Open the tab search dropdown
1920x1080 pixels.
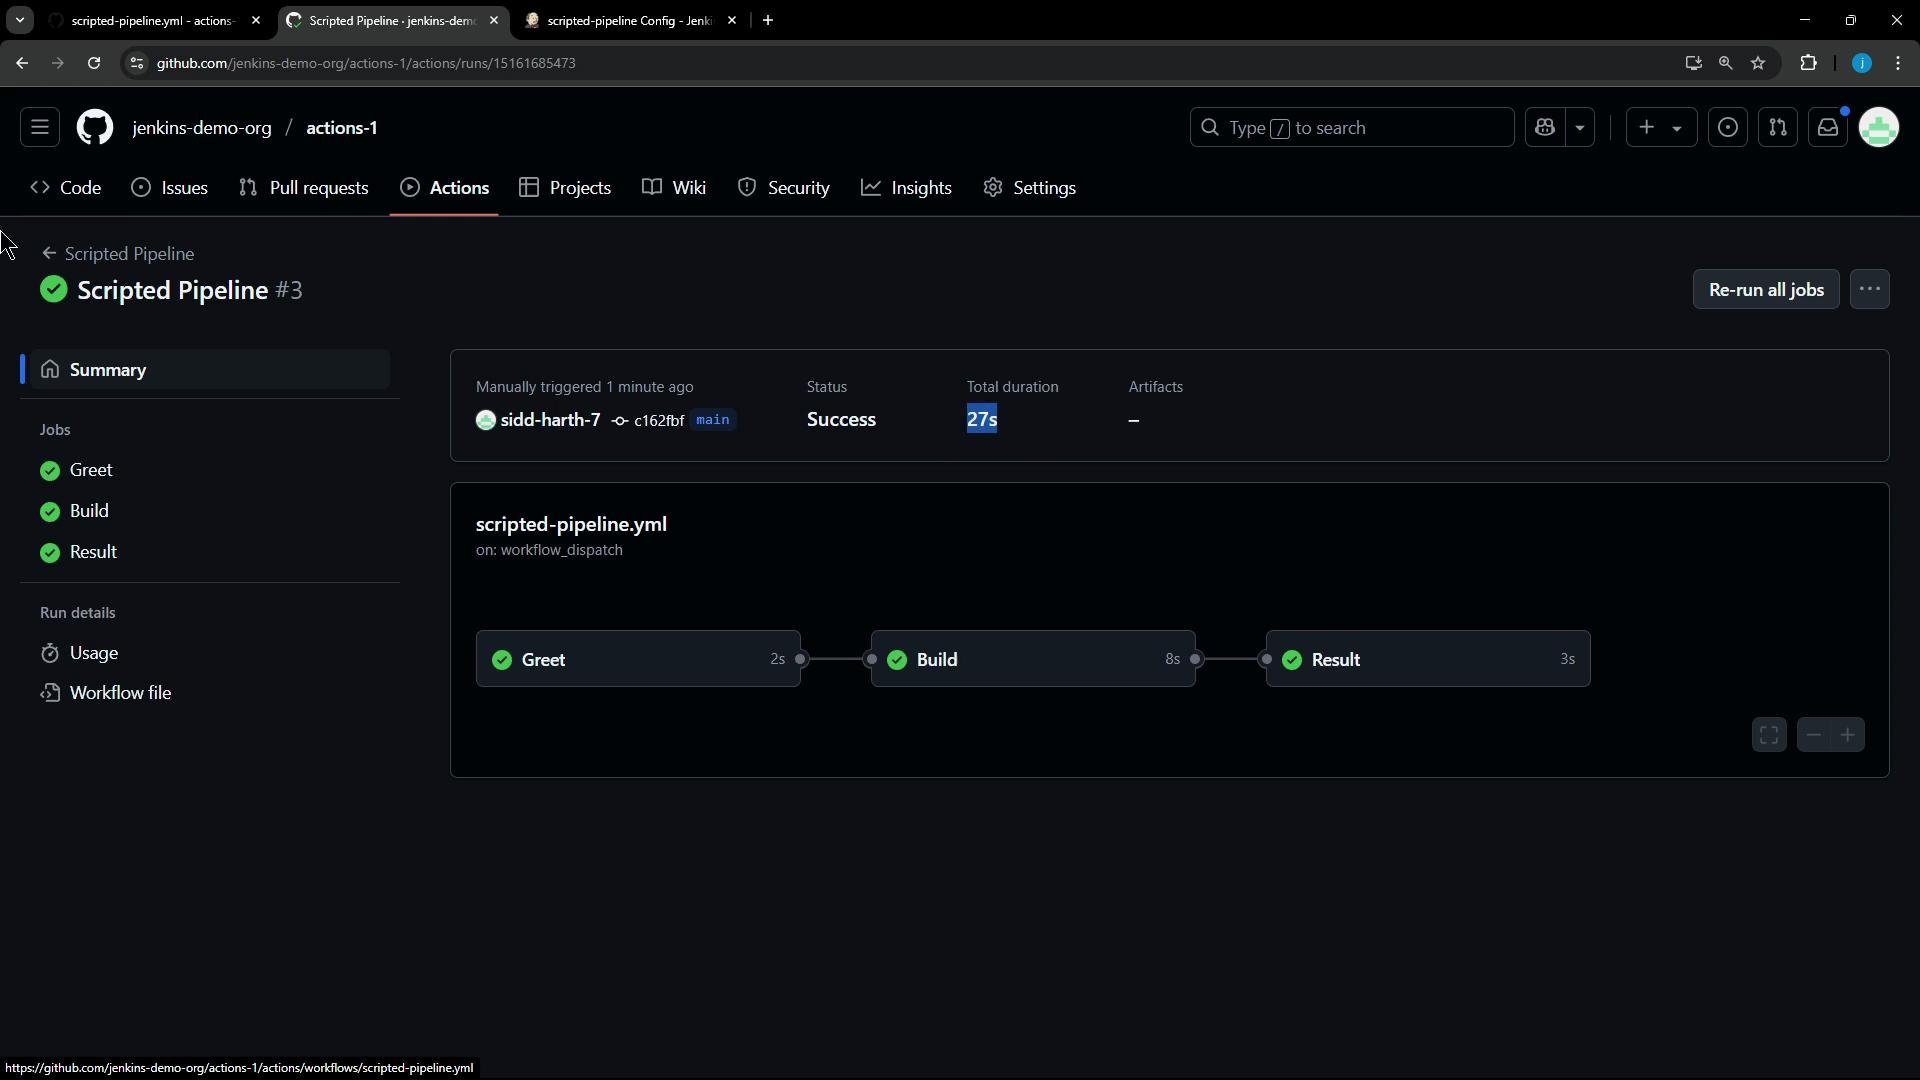pos(19,20)
